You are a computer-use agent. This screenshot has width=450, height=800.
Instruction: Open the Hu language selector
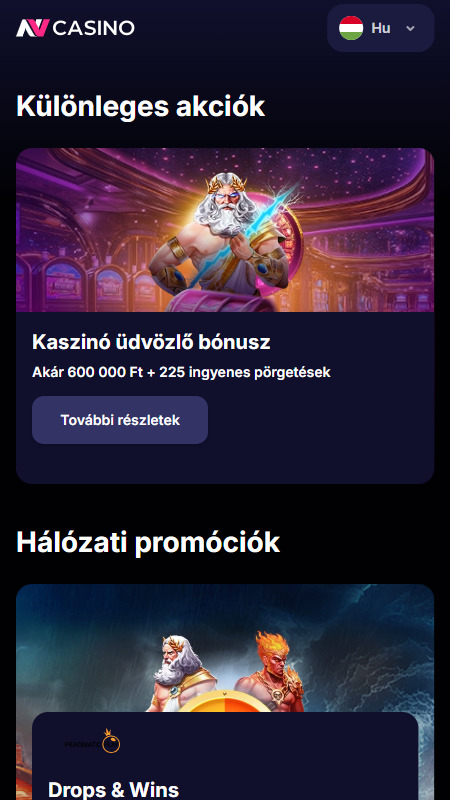(381, 28)
